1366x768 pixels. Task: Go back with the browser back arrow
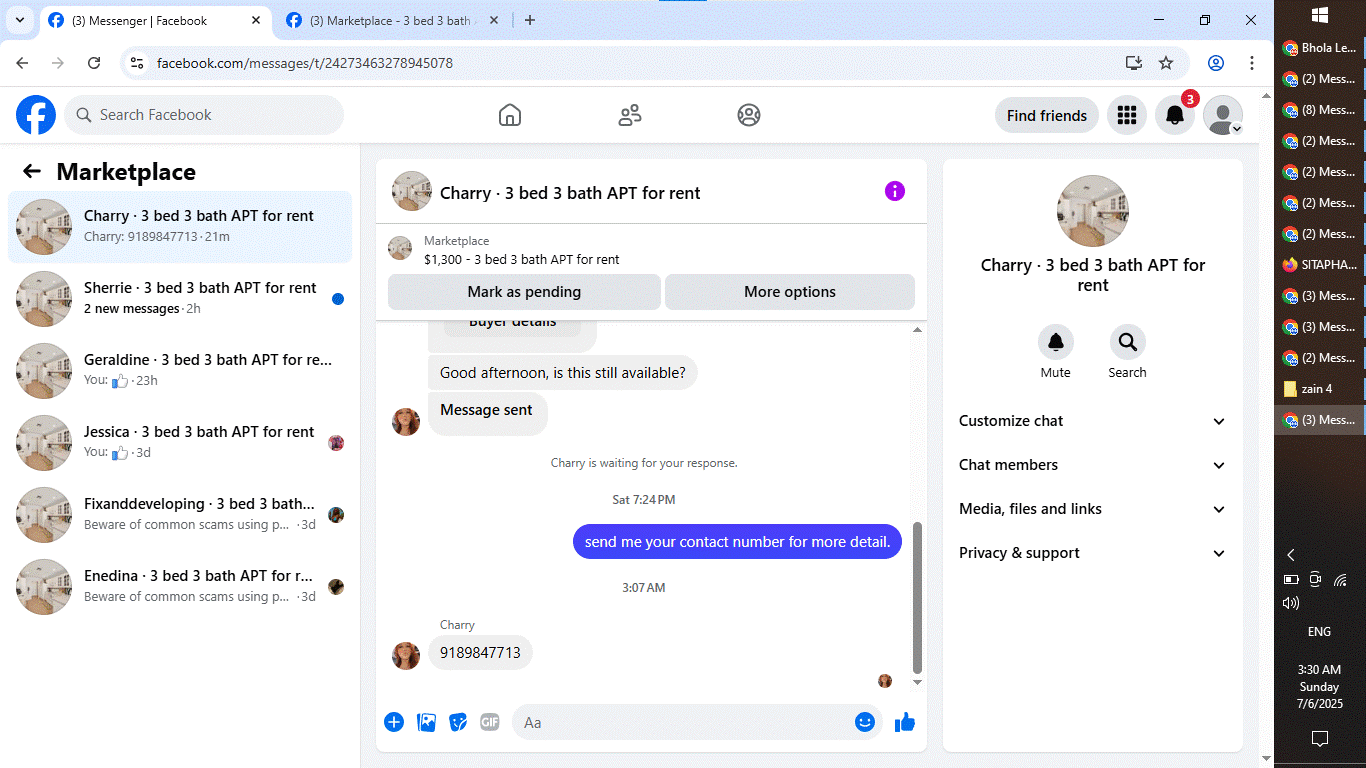coord(22,63)
